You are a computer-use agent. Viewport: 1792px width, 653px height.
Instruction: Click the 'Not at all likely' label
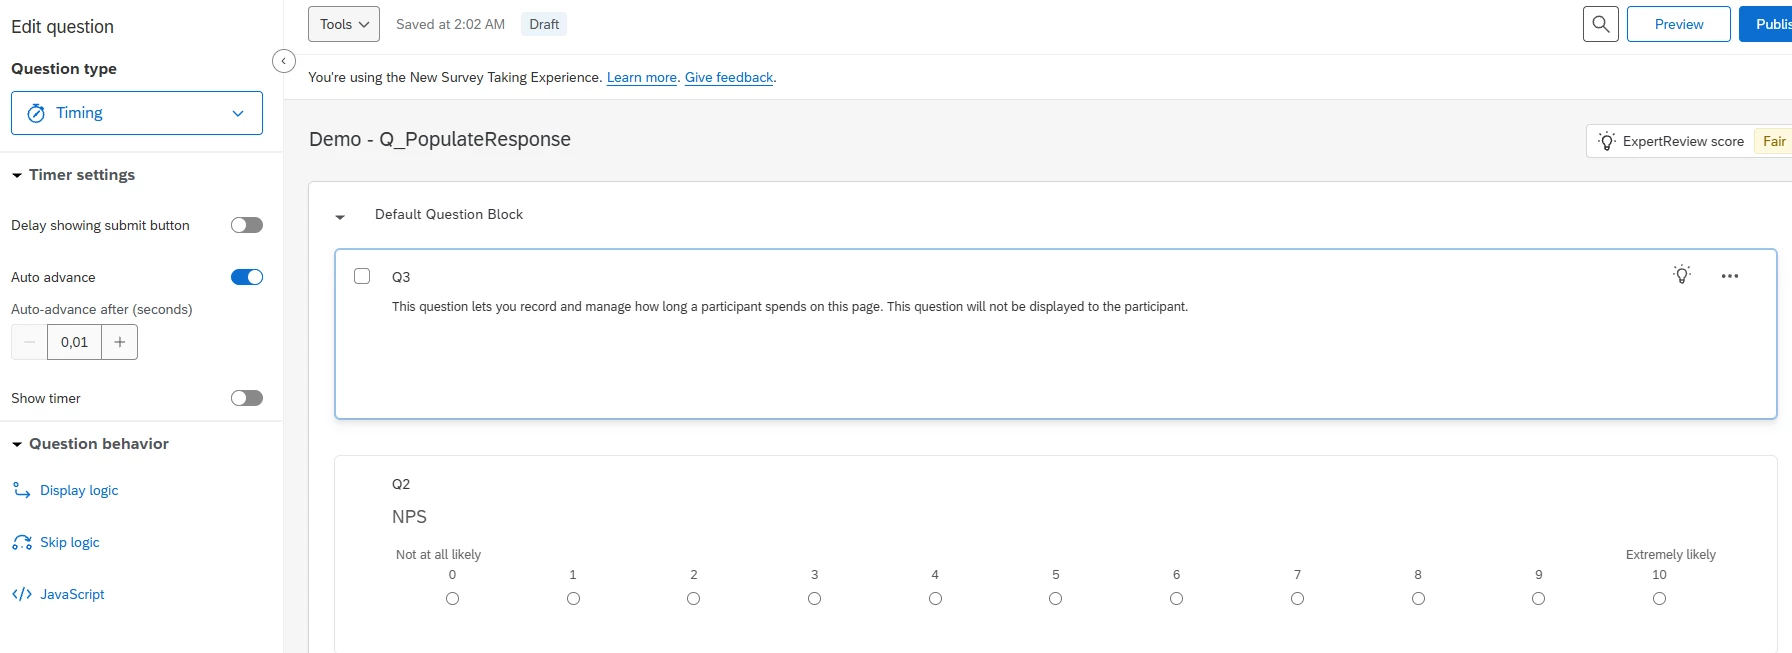click(x=438, y=554)
